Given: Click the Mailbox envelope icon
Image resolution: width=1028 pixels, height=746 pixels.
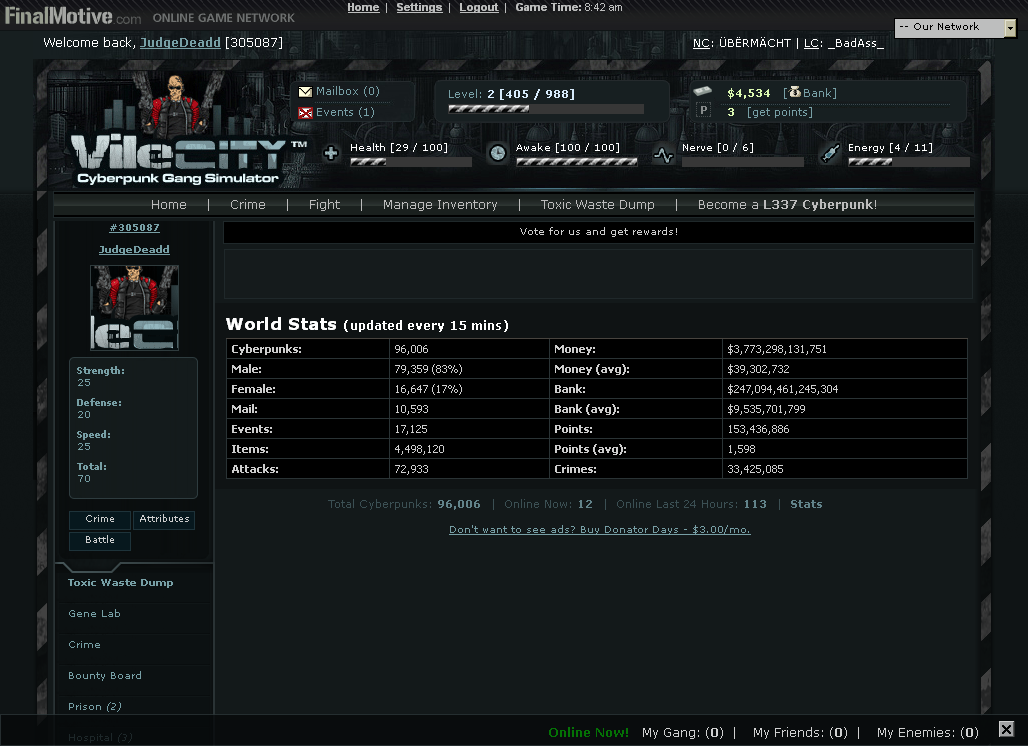Looking at the screenshot, I should (x=305, y=92).
